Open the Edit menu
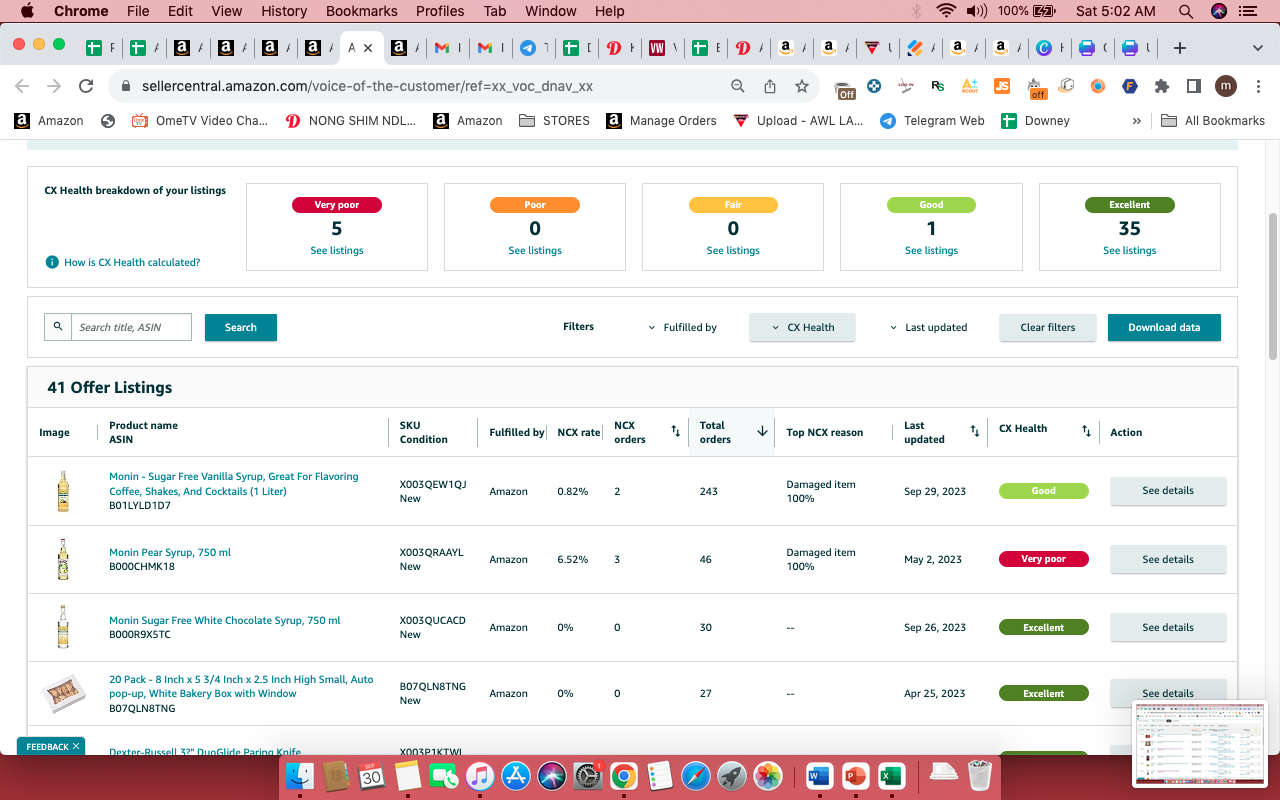 coord(180,11)
